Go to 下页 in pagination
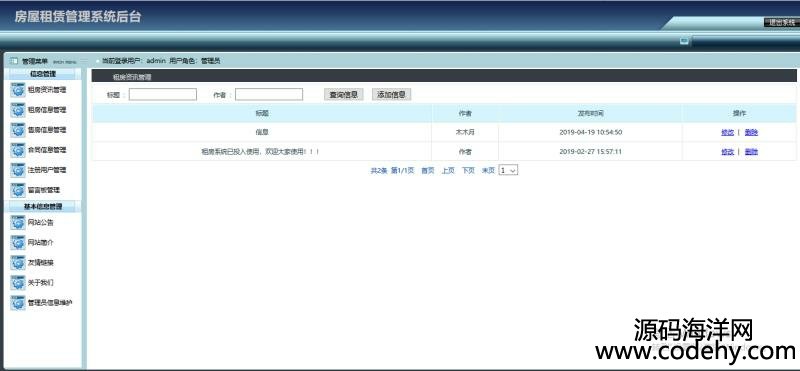The width and height of the screenshot is (800, 371). [468, 170]
